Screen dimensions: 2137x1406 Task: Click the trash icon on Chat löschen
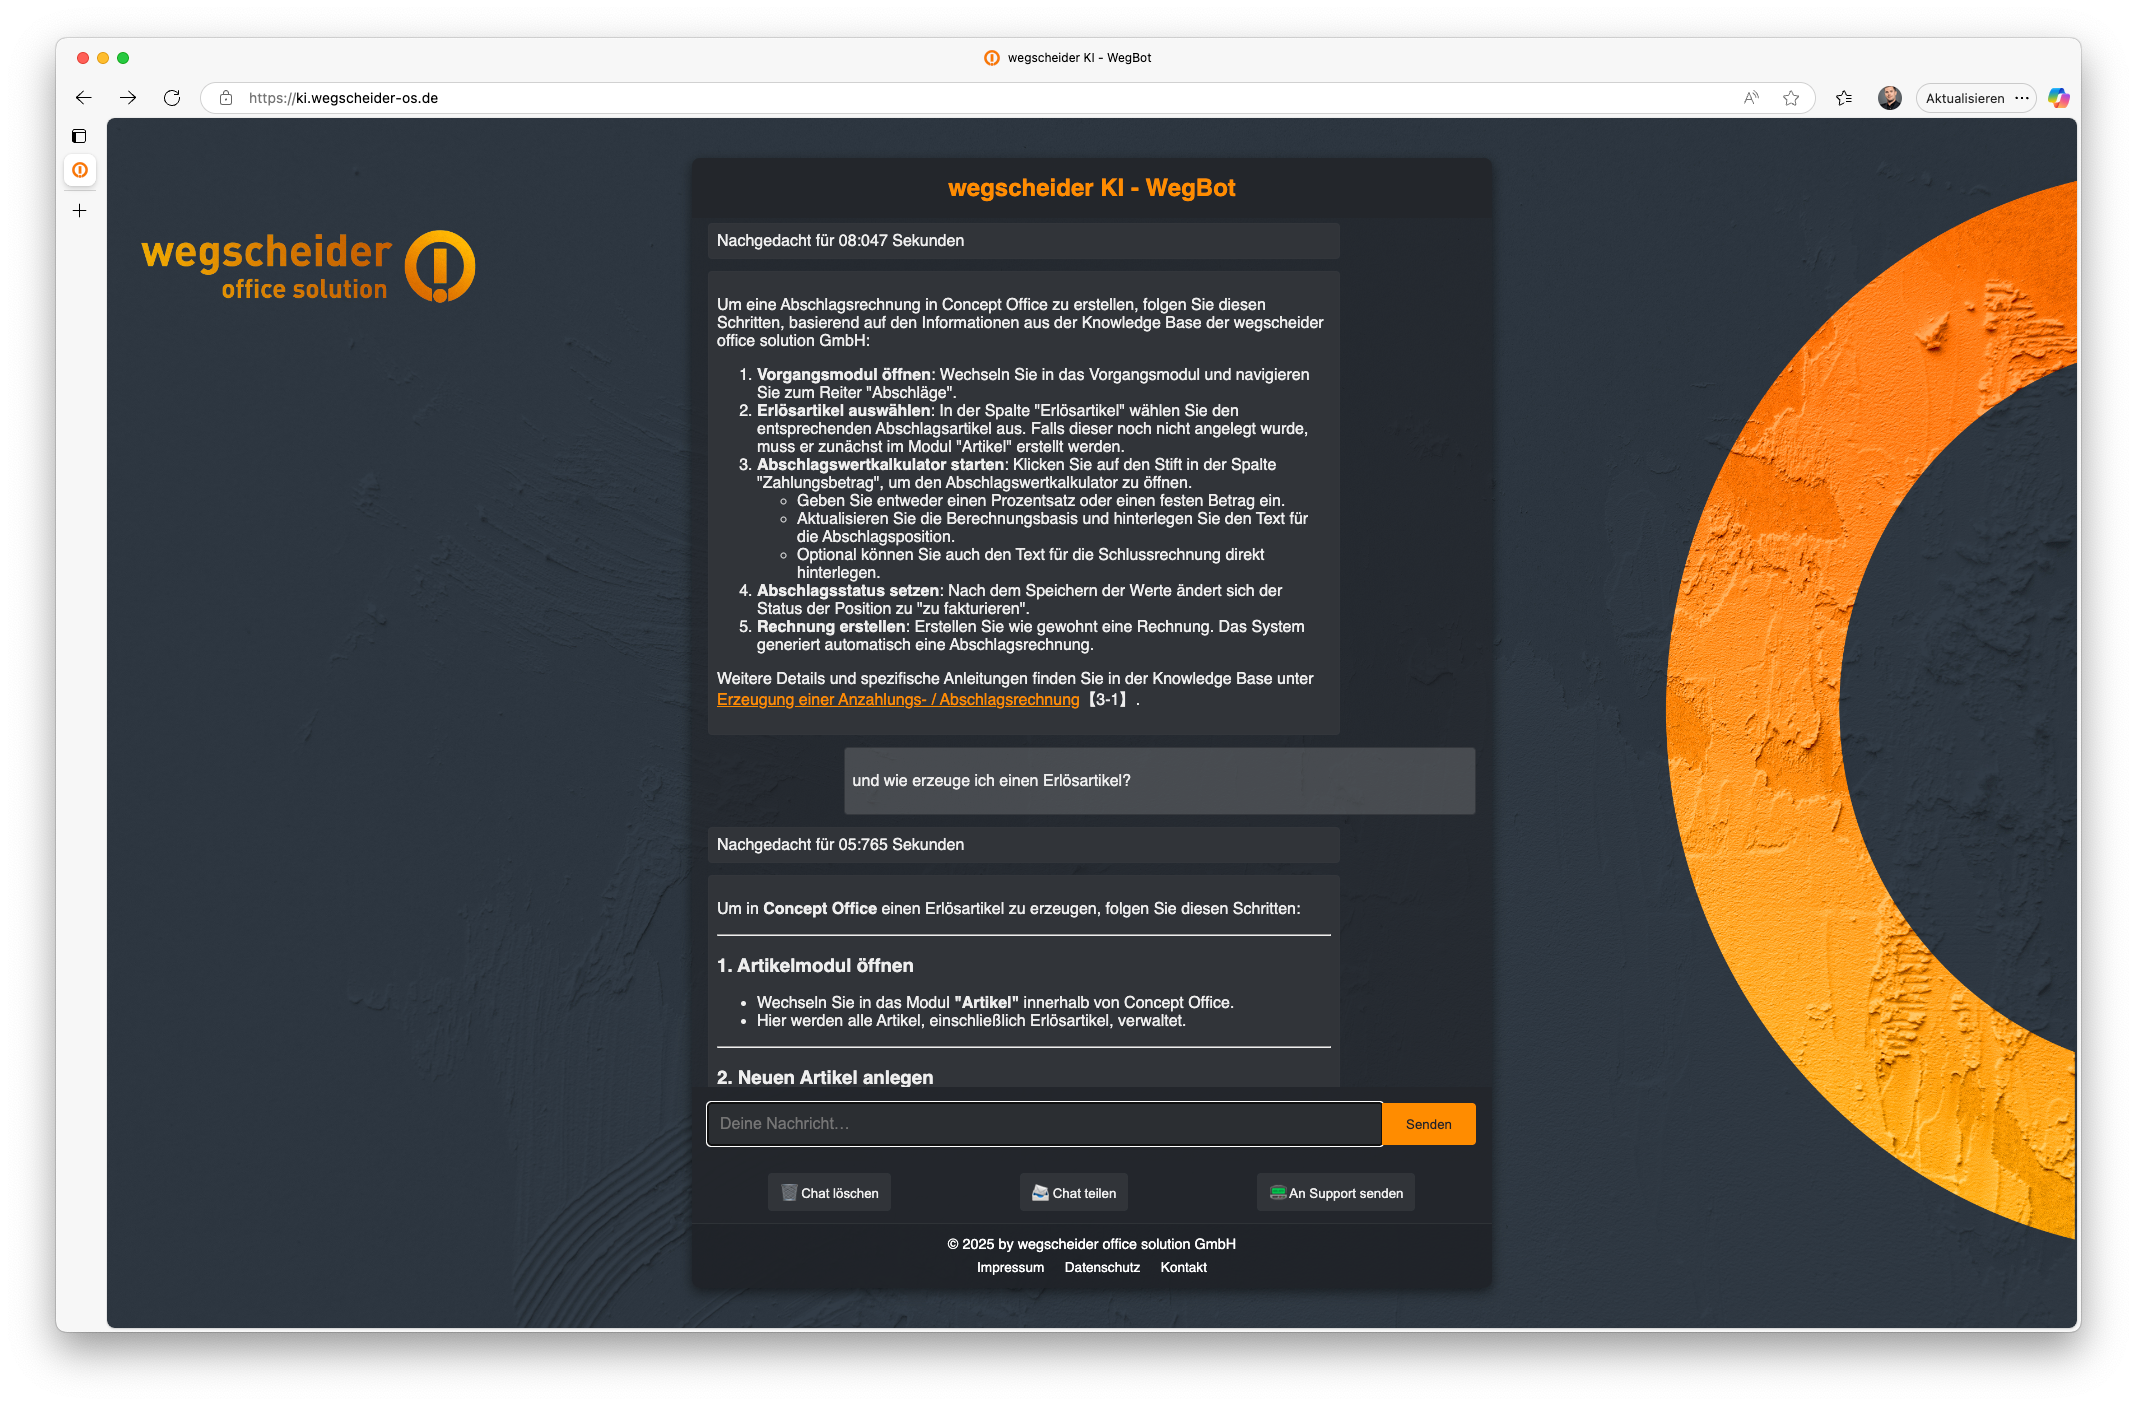789,1193
